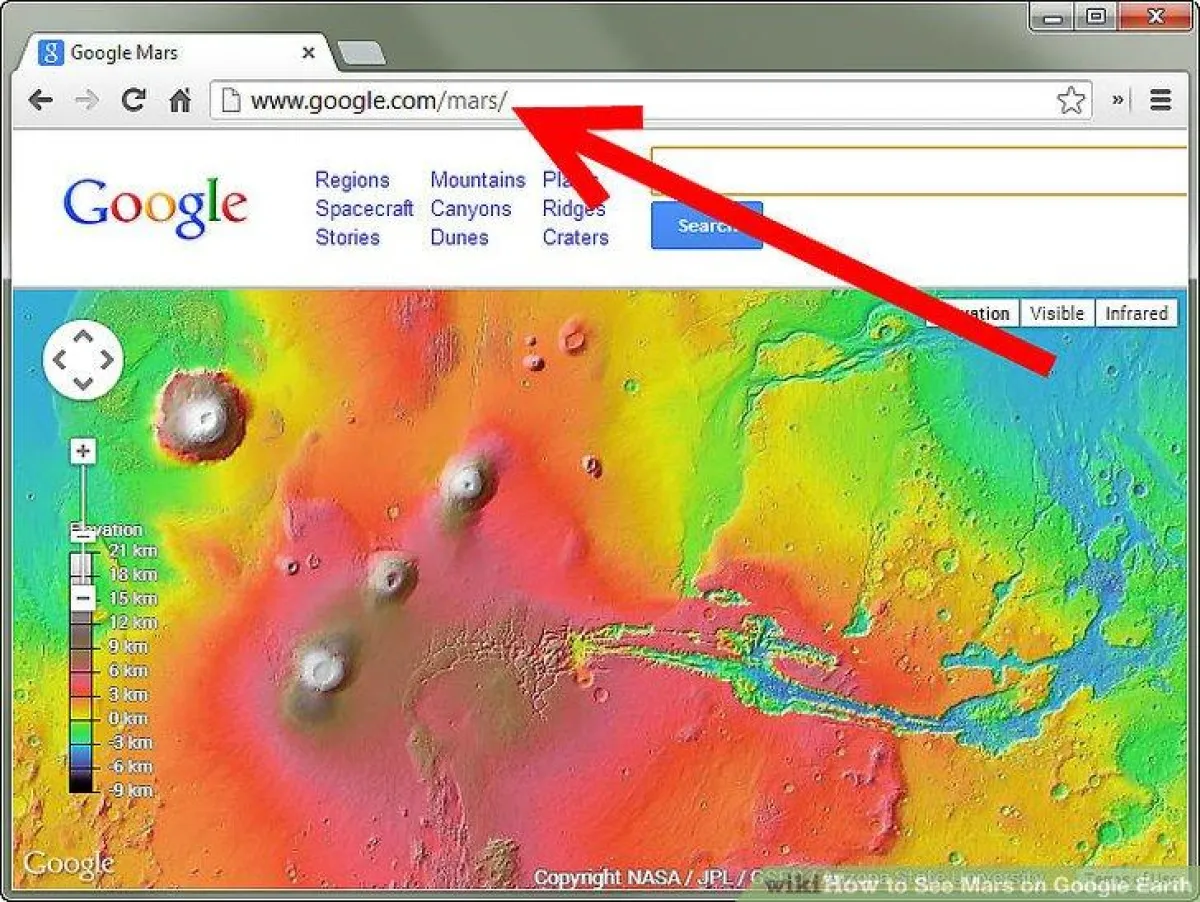Viewport: 1200px width, 902px height.
Task: Open the Spacecraft link
Action: 364,209
